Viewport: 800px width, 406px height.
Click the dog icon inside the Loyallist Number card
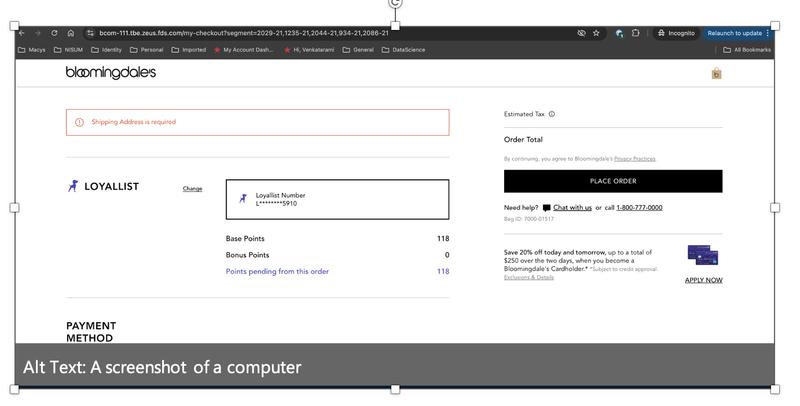pos(243,198)
